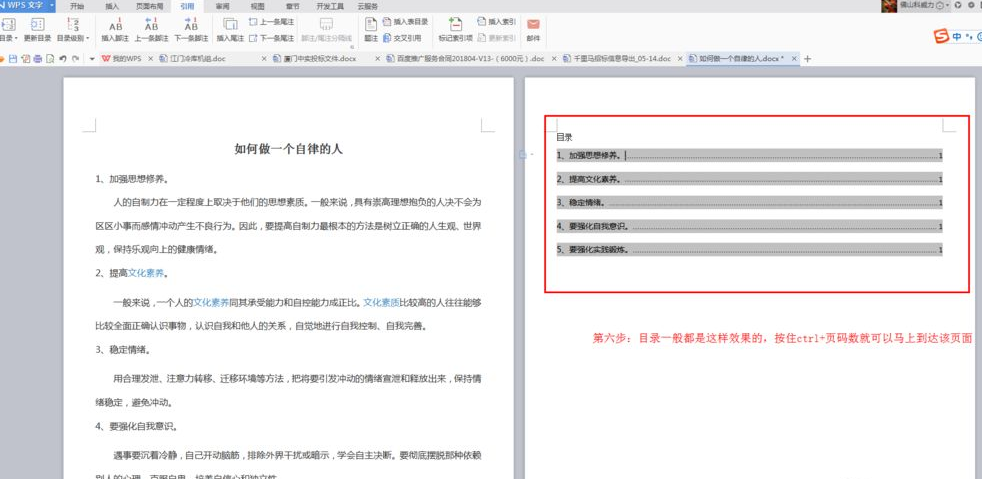The image size is (982, 479).
Task: Switch to the 插入 ribbon tab
Action: pyautogui.click(x=112, y=6)
